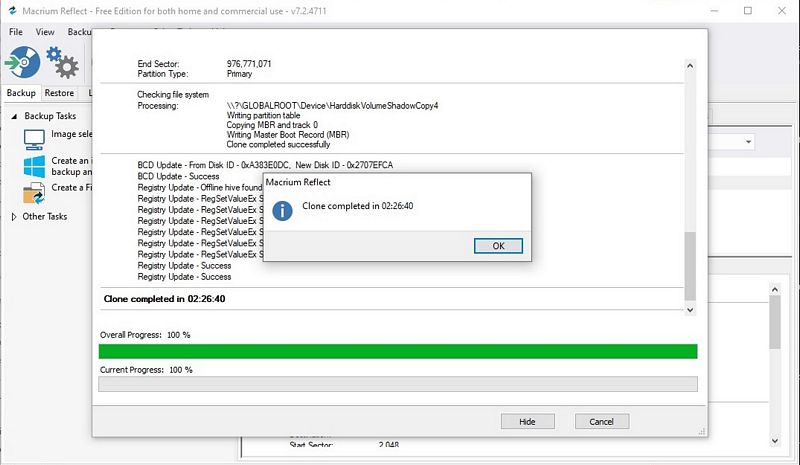Image resolution: width=800 pixels, height=465 pixels.
Task: Click the 'Create an' Windows backup task text
Action: point(71,166)
